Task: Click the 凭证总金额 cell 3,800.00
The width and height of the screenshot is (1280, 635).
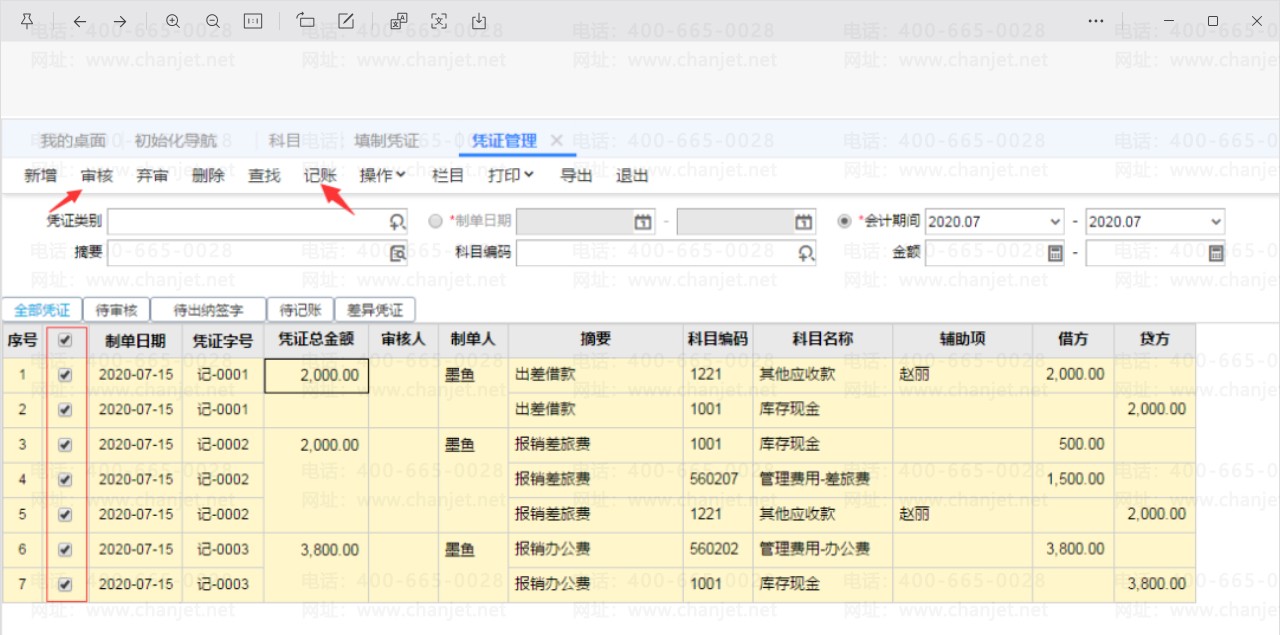Action: click(316, 550)
